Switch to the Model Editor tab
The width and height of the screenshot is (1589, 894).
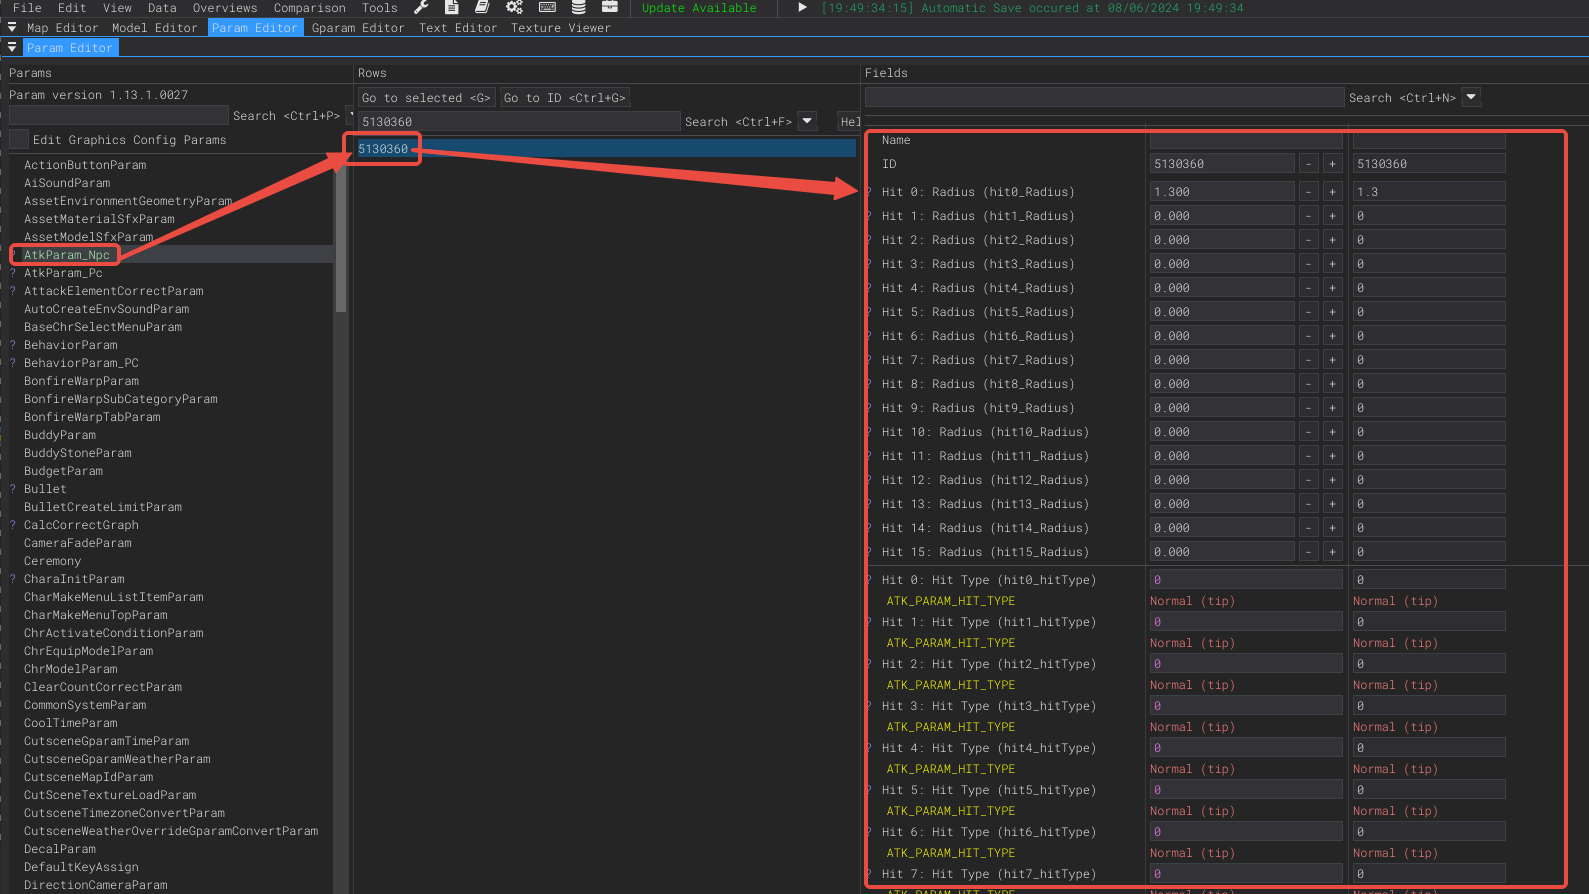point(155,28)
